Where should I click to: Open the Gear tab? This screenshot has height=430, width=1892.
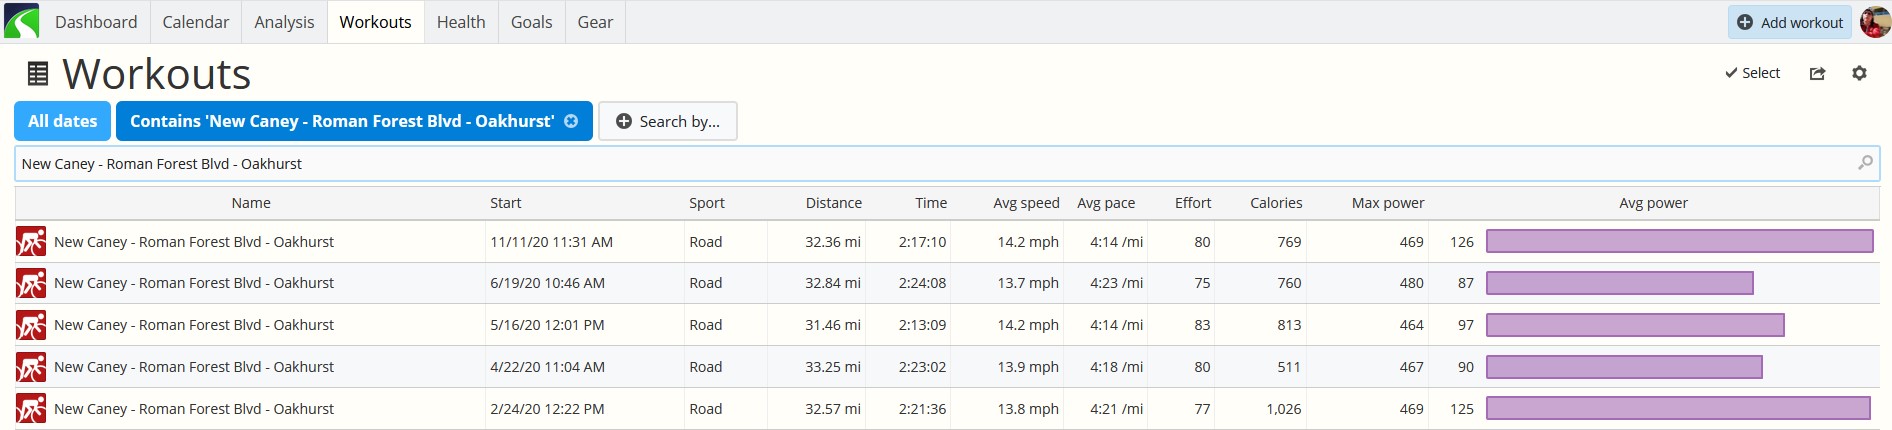pos(595,22)
